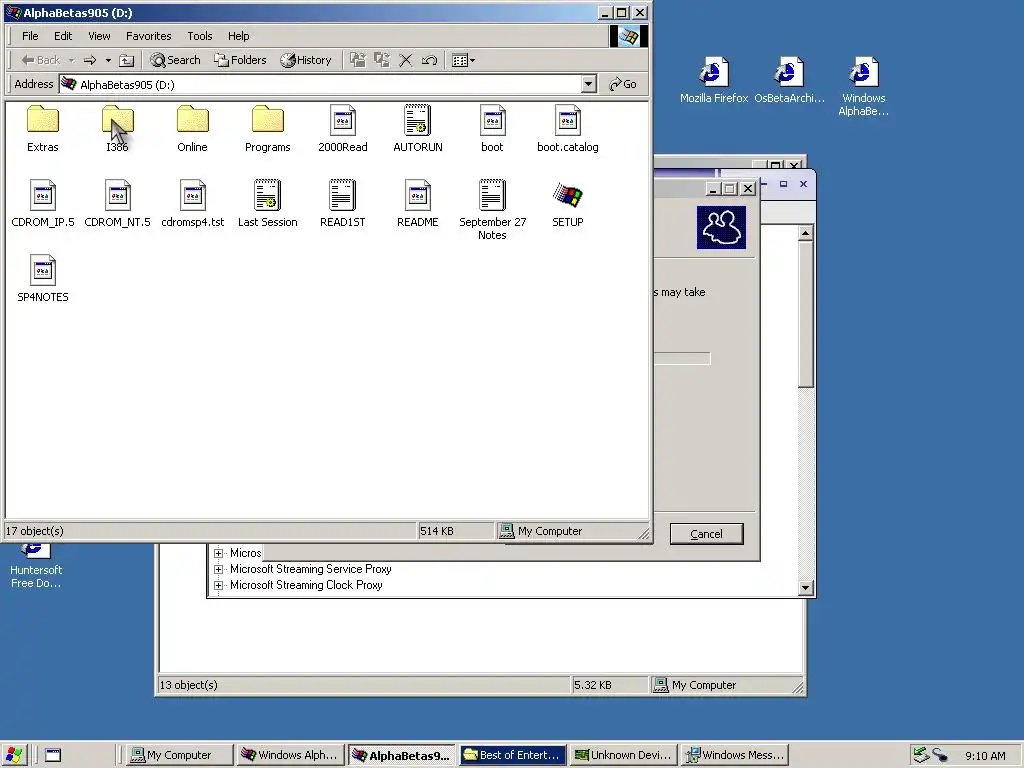Select the boot.catalog file
The image size is (1024, 768).
click(568, 128)
